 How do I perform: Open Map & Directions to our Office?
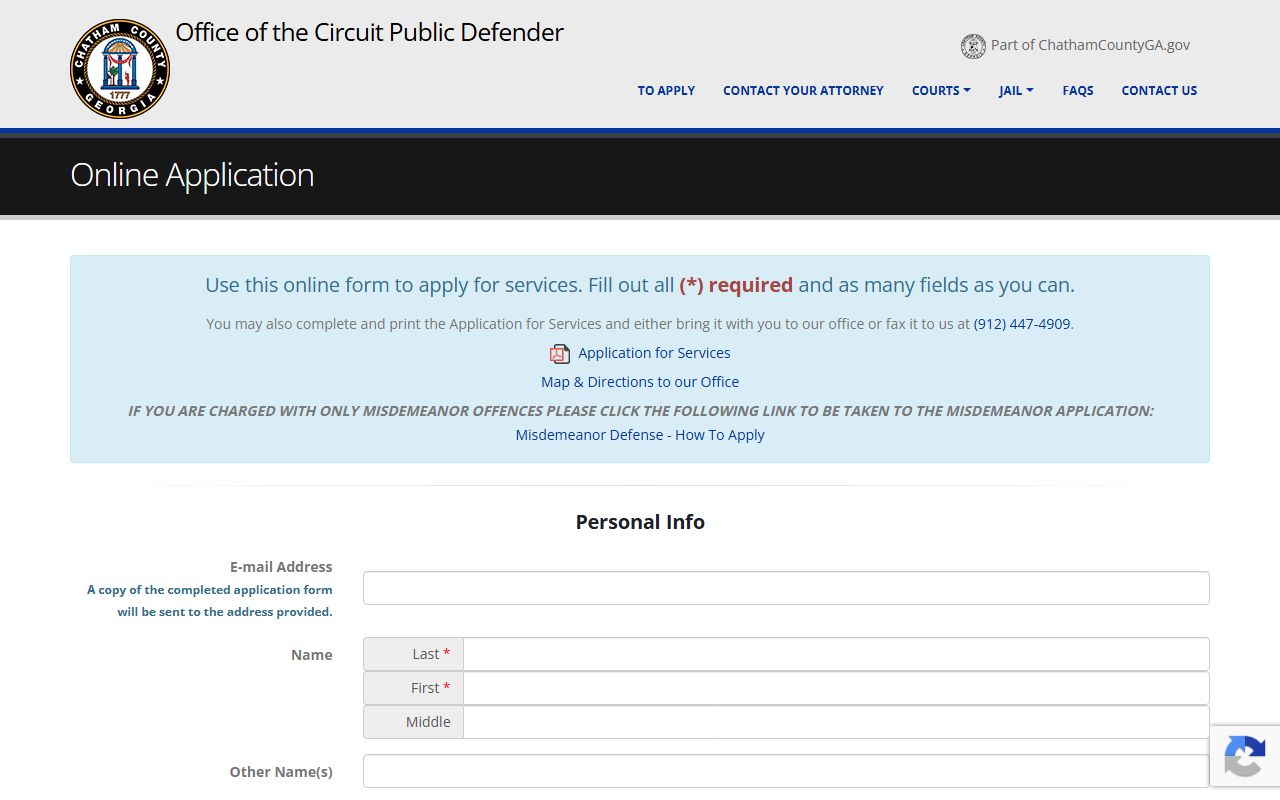point(640,382)
